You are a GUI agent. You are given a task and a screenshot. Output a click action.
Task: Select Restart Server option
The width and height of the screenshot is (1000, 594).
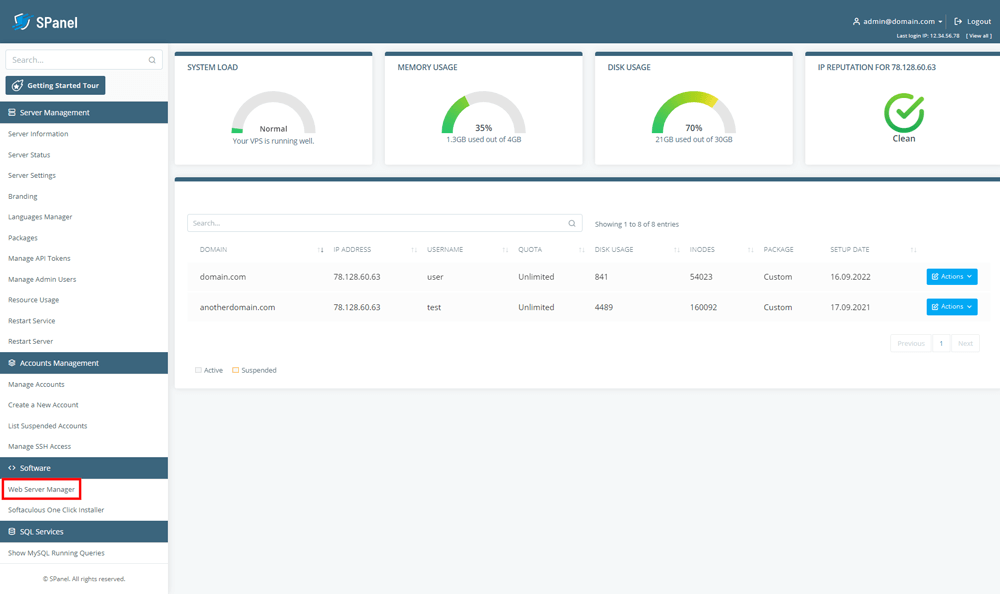coord(30,341)
